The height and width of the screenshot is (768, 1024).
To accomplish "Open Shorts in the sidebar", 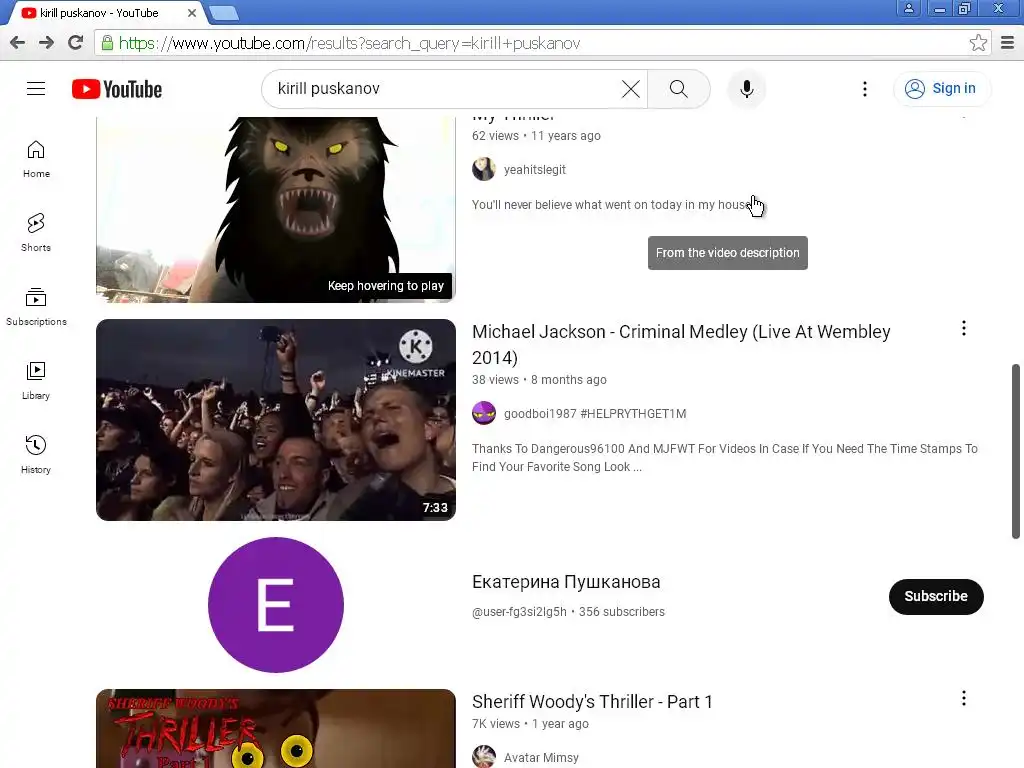I will 36,233.
